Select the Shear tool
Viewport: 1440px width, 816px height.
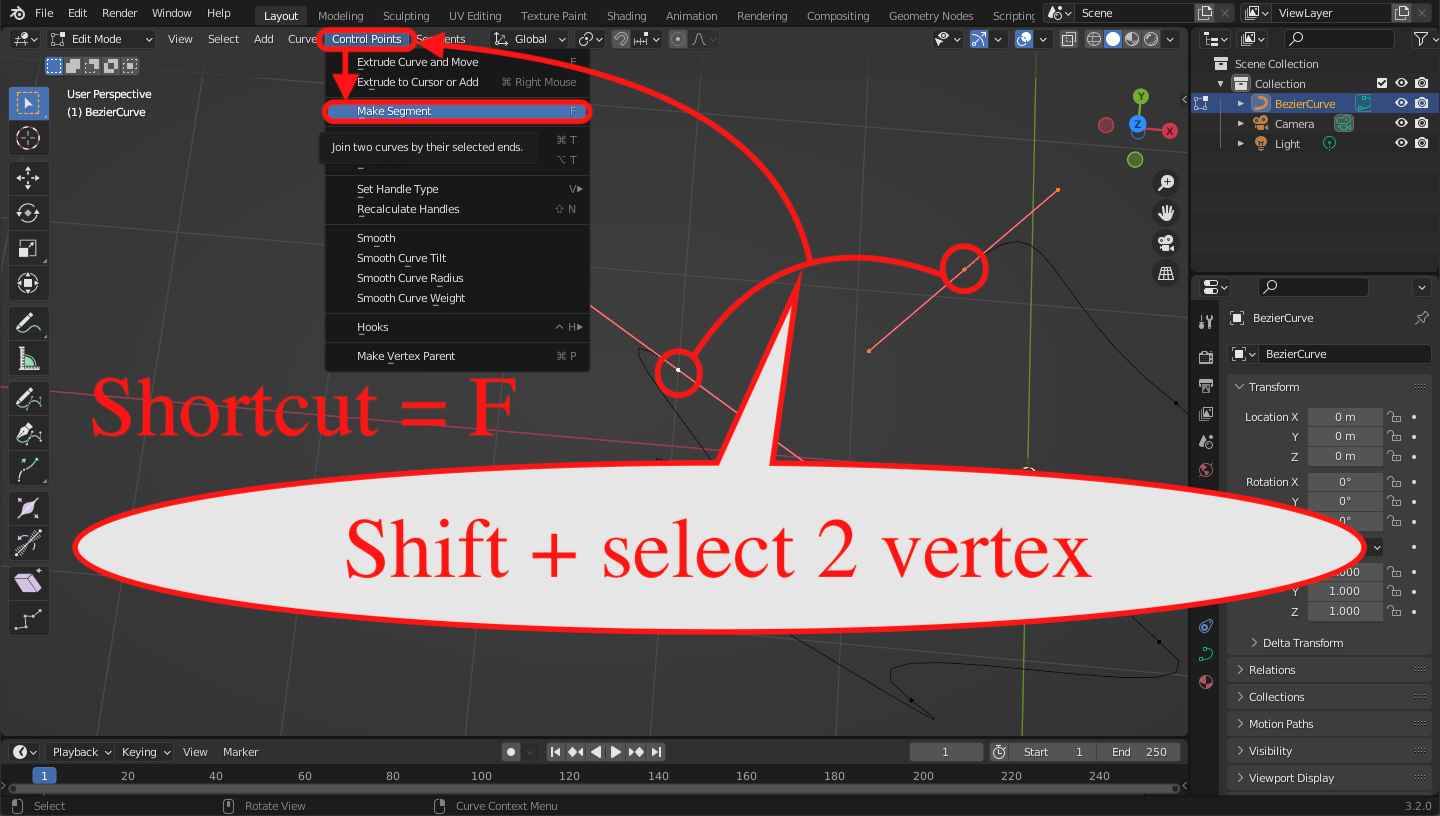[x=28, y=583]
